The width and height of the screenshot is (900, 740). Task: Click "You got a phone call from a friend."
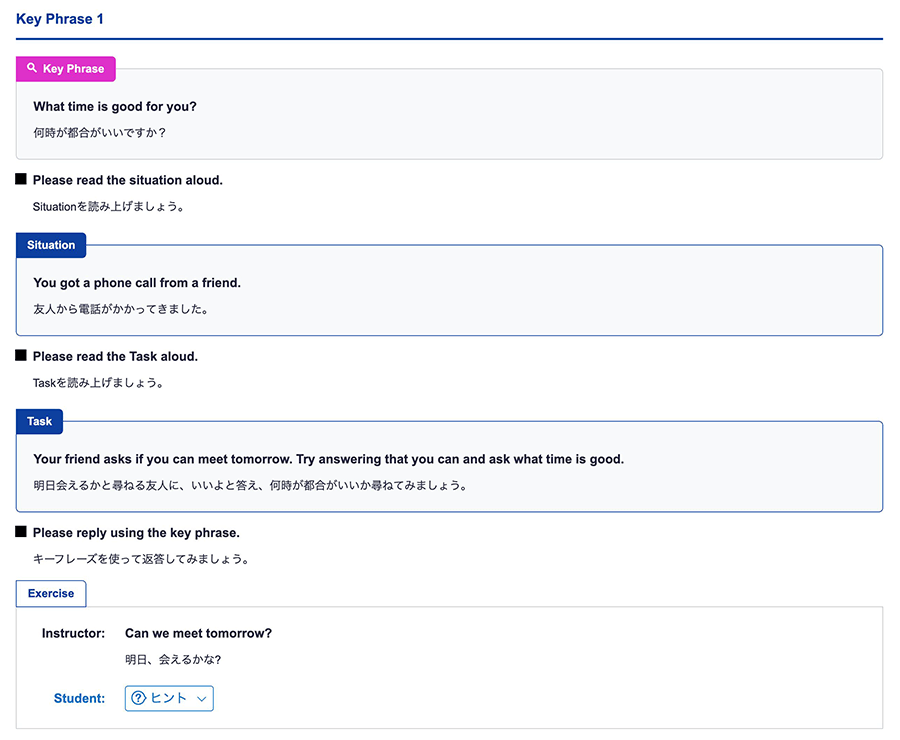point(137,282)
